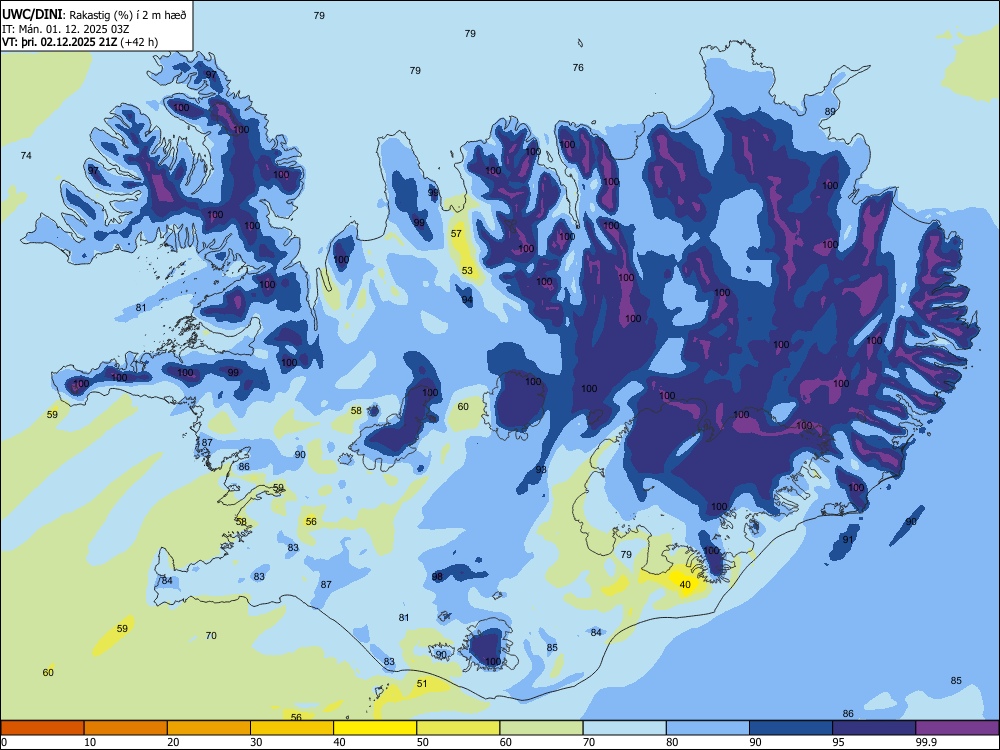Click the pale blue 70–80 legend swatch
1000x750 pixels.
624,728
